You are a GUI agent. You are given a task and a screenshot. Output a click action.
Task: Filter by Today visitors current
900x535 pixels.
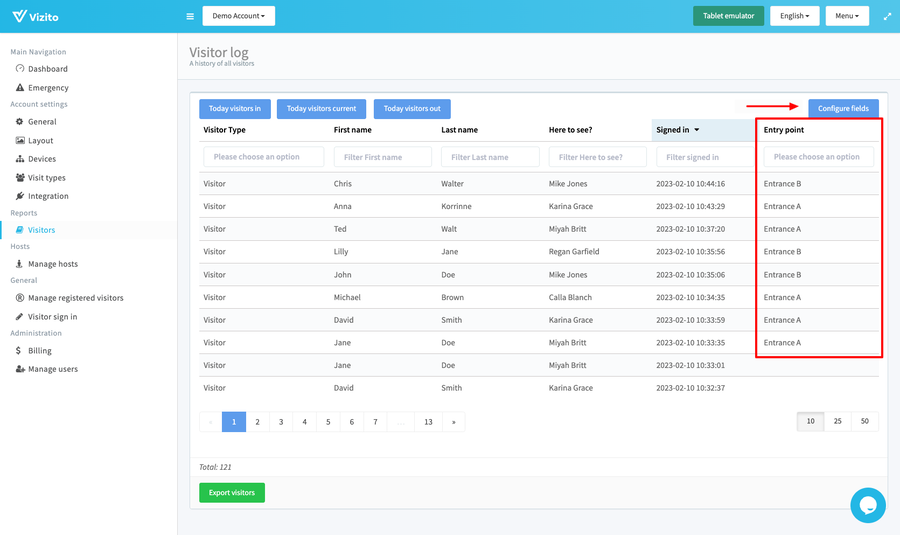[x=321, y=109]
